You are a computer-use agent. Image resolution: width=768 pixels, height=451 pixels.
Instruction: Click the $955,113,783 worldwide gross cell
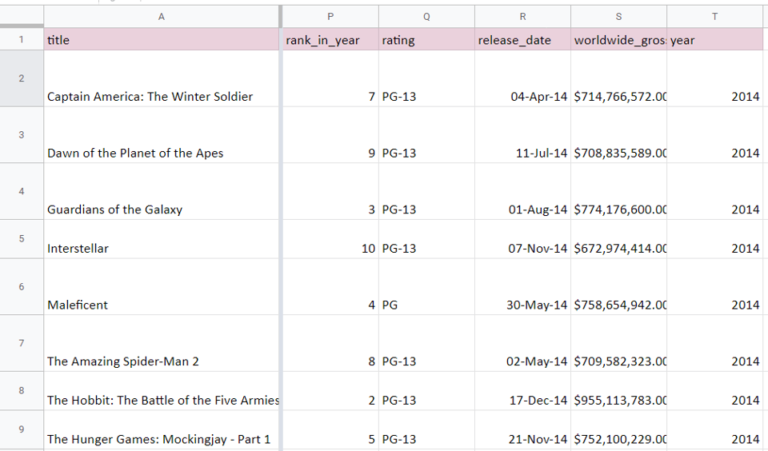(x=619, y=400)
